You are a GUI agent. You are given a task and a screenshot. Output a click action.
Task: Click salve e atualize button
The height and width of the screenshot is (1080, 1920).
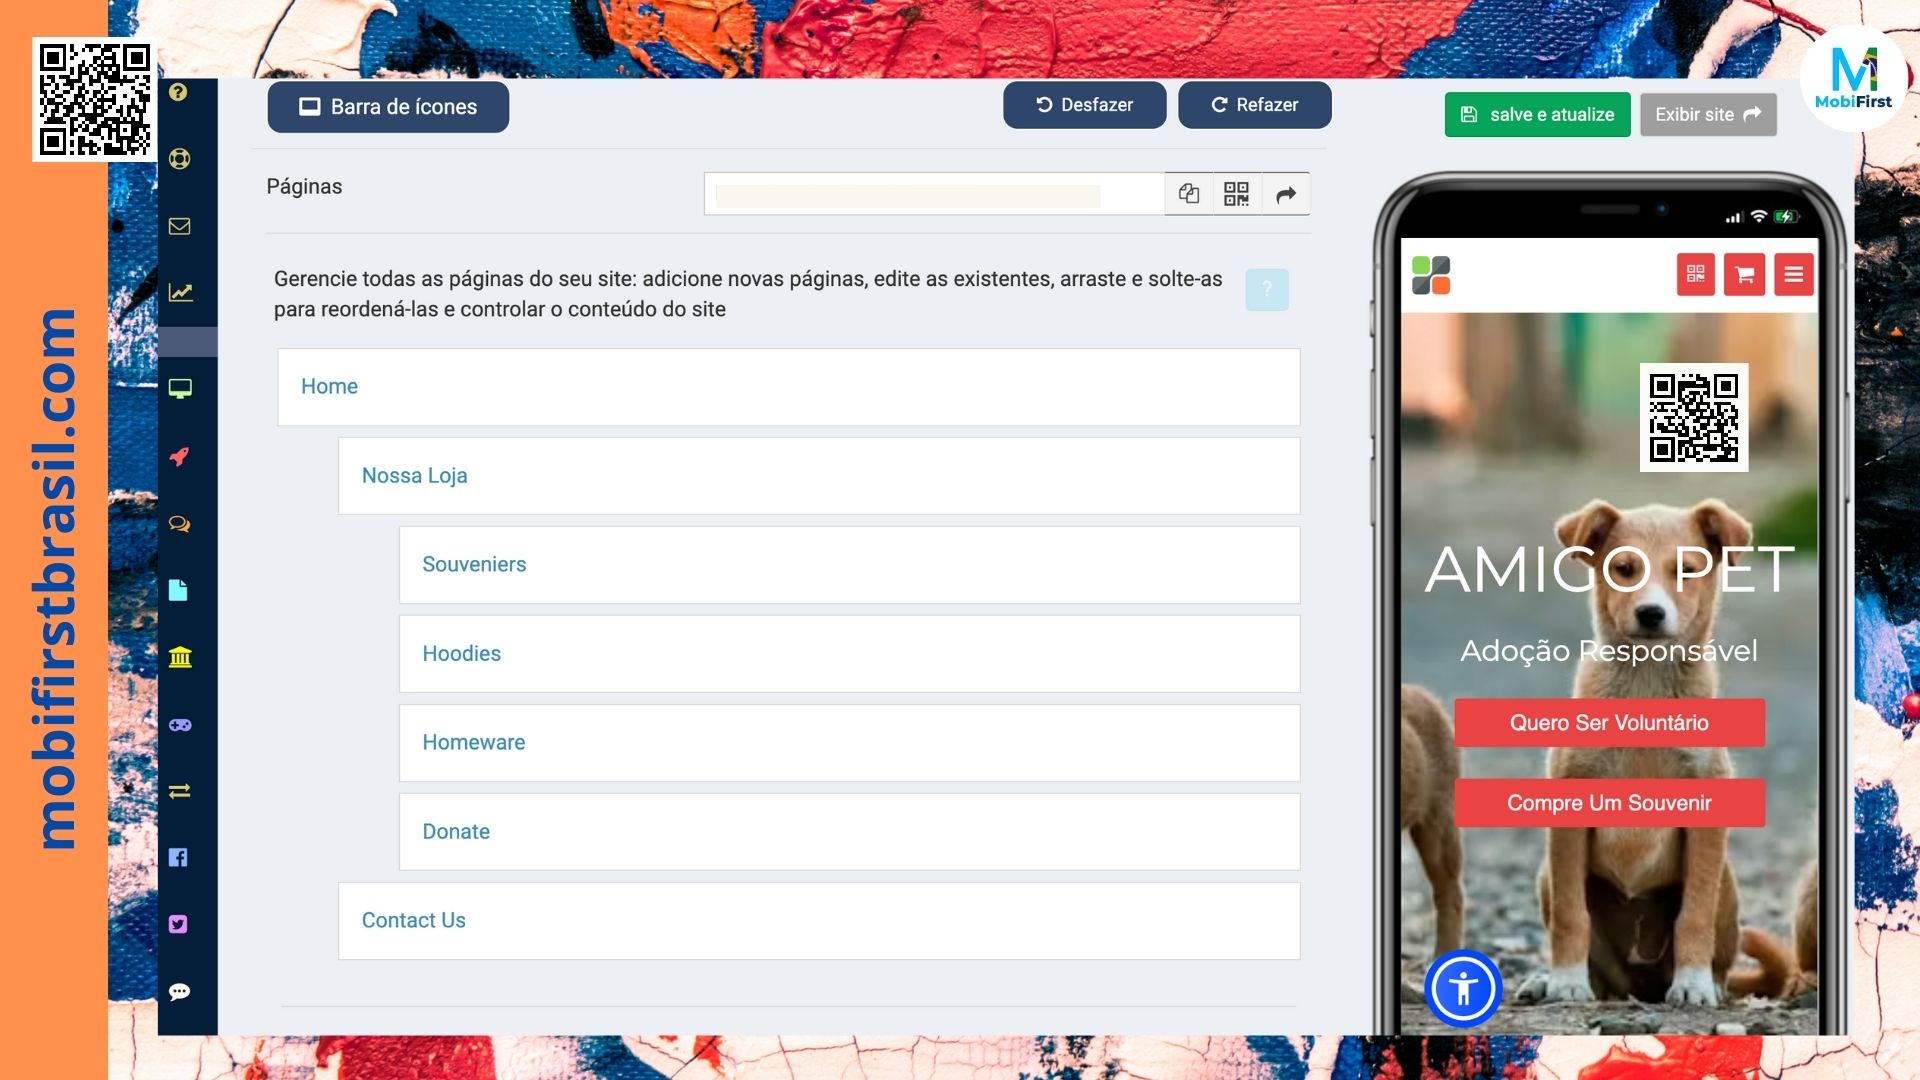1537,115
